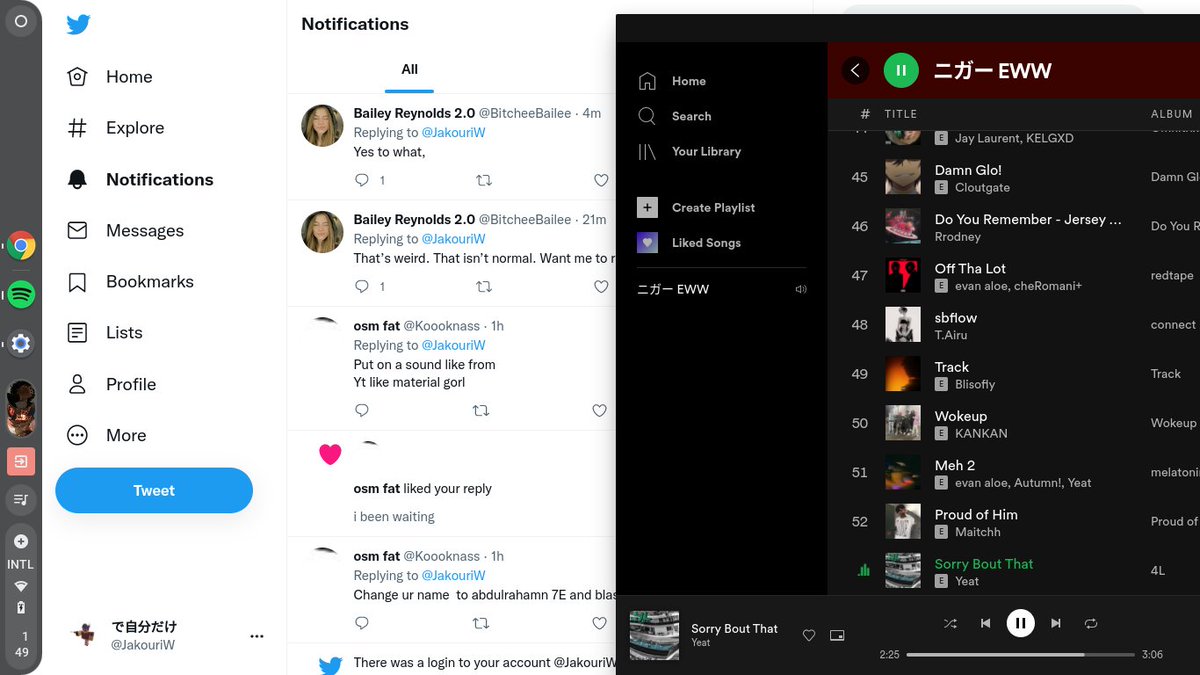Viewport: 1200px width, 675px height.
Task: Open Spotify Home
Action: [x=672, y=81]
